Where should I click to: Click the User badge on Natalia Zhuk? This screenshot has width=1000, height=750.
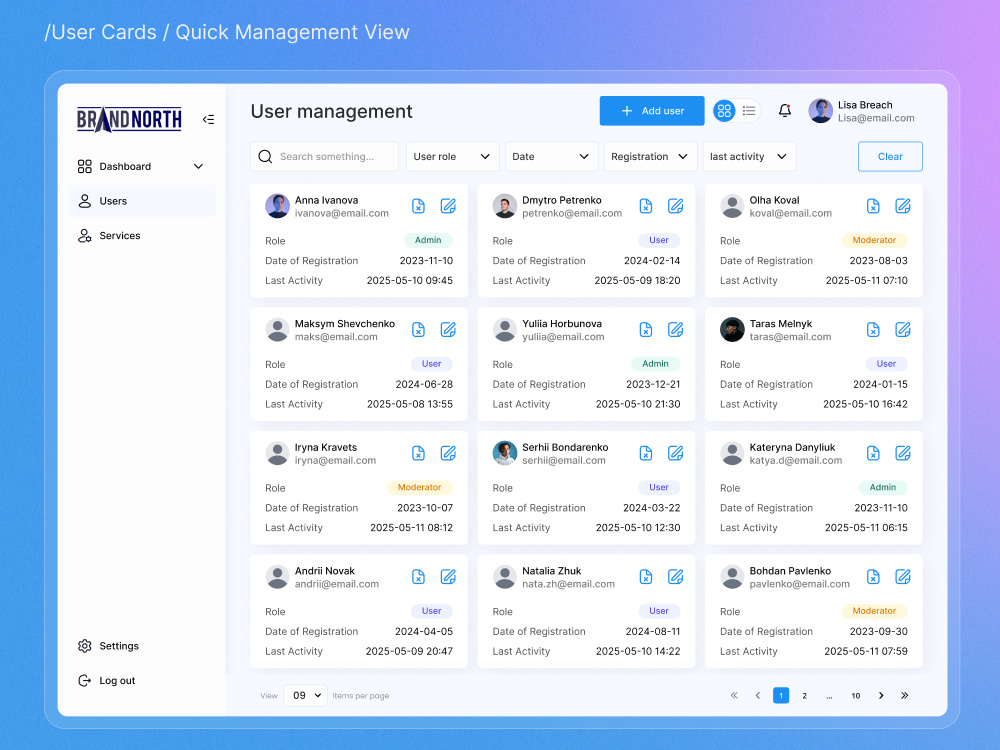tap(659, 611)
